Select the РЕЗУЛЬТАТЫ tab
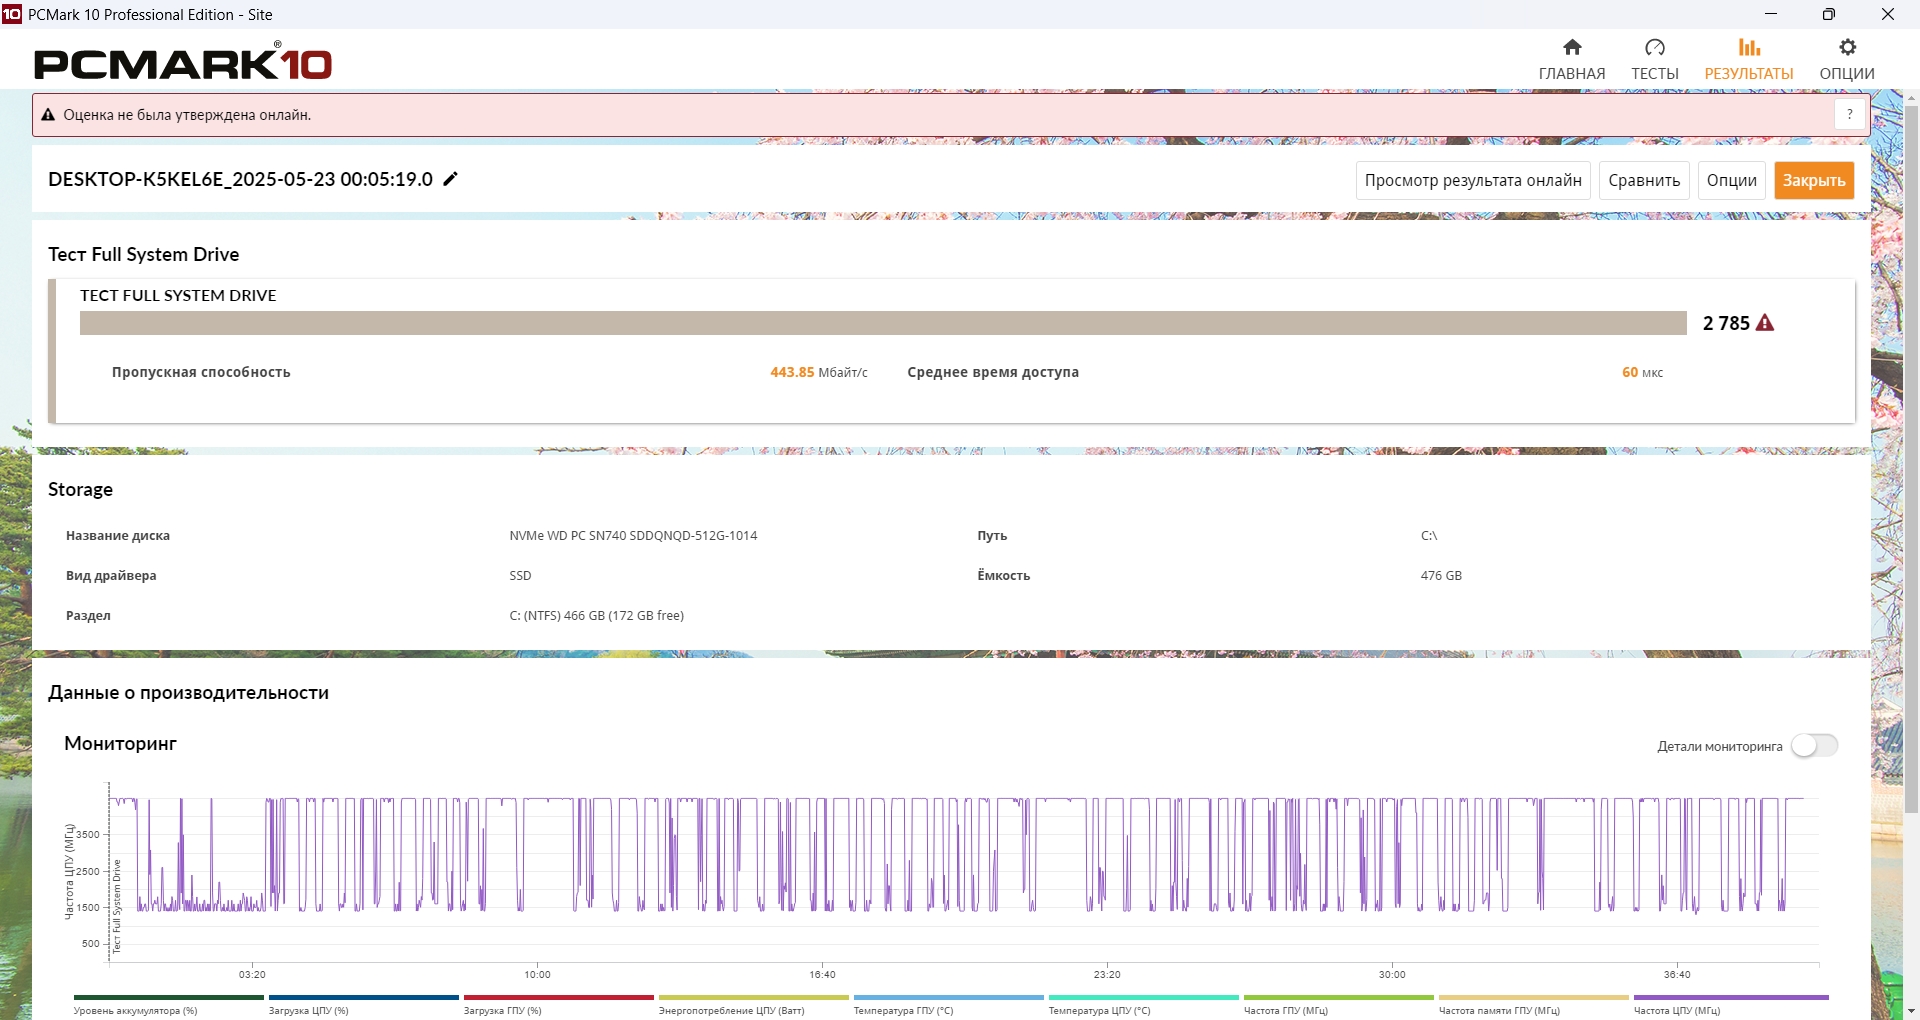The image size is (1920, 1020). tap(1749, 59)
